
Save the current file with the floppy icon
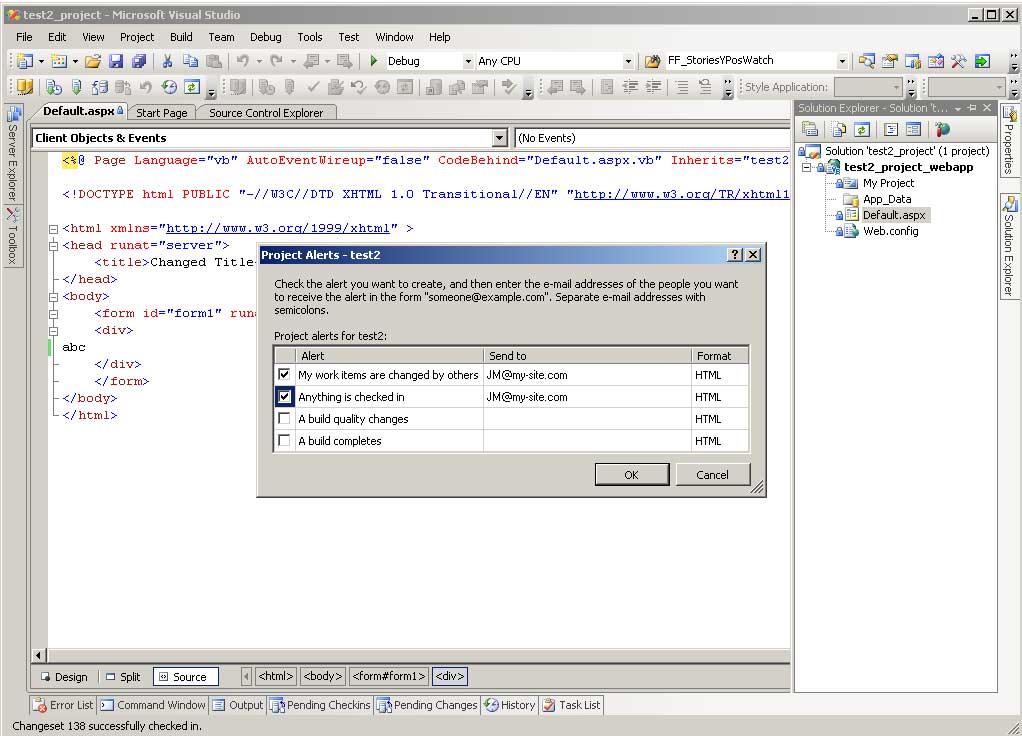pyautogui.click(x=116, y=61)
